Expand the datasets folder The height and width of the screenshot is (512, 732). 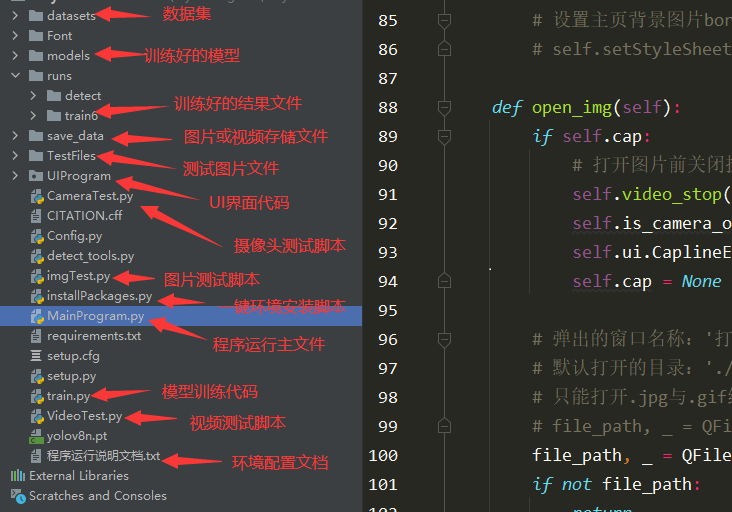(15, 16)
